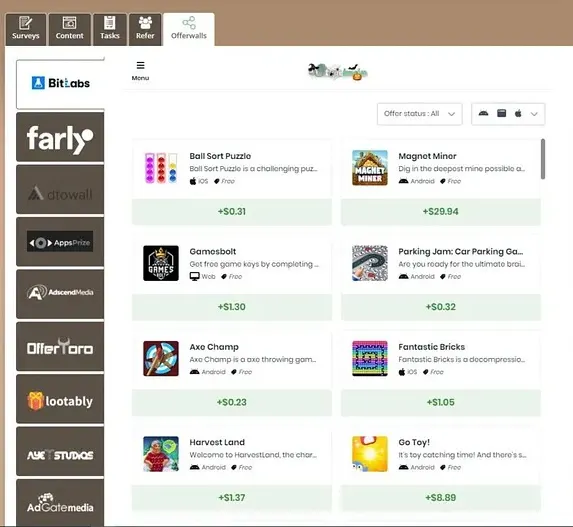The image size is (573, 527).
Task: Expand the Offer status: All dropdown
Action: (420, 114)
